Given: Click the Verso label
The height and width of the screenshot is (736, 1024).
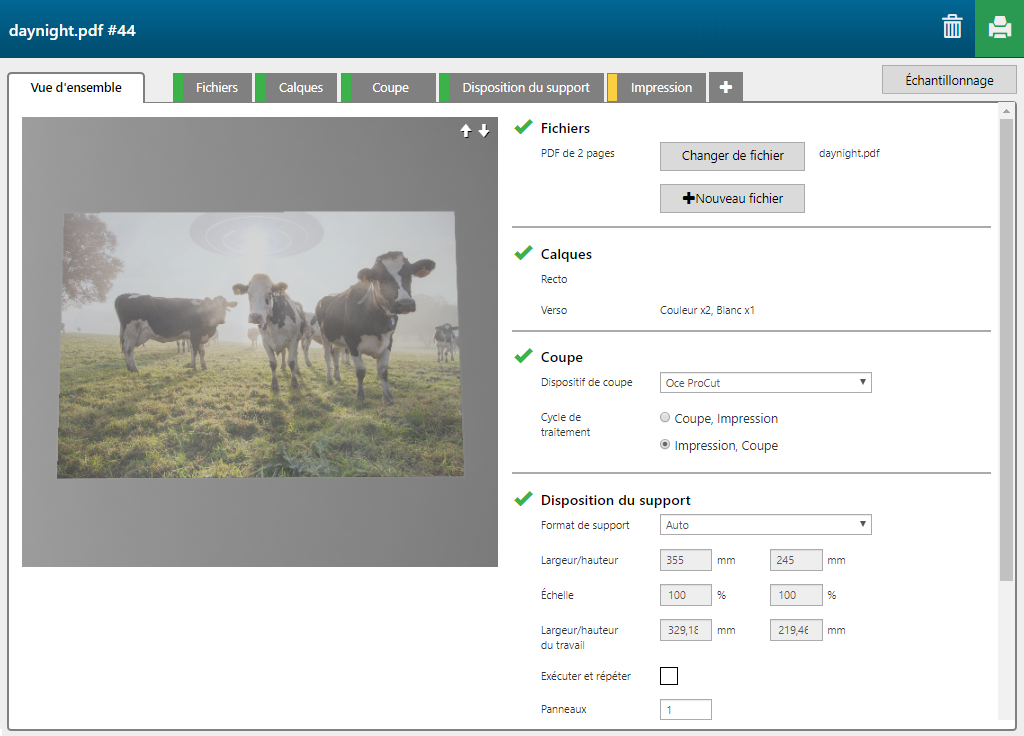Looking at the screenshot, I should tap(554, 310).
